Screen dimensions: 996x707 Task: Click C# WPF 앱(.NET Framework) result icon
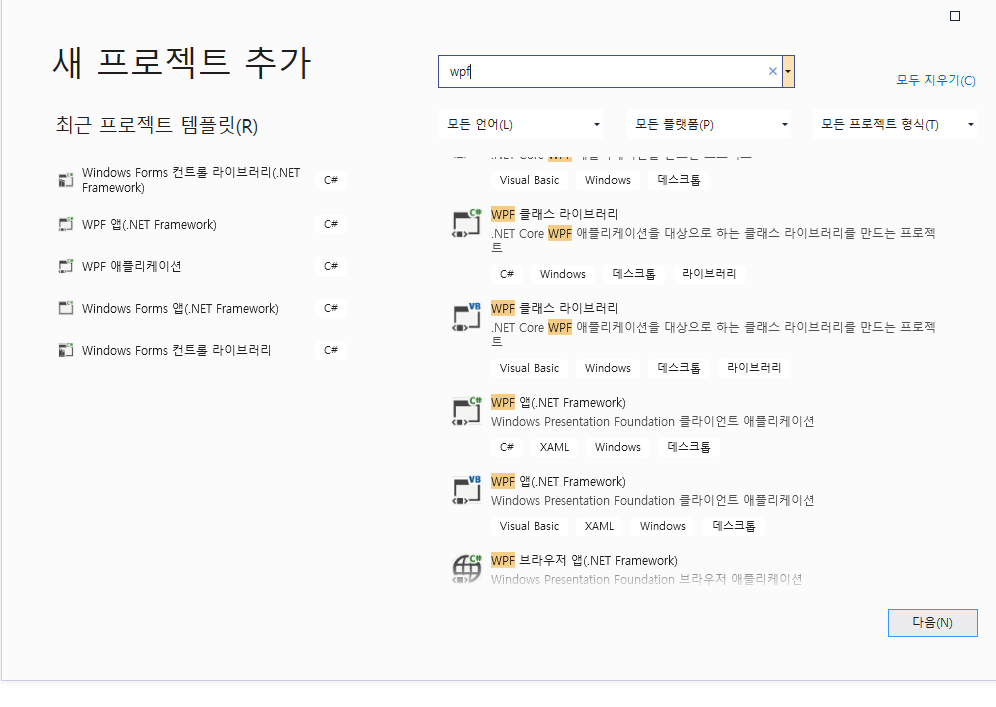[466, 412]
